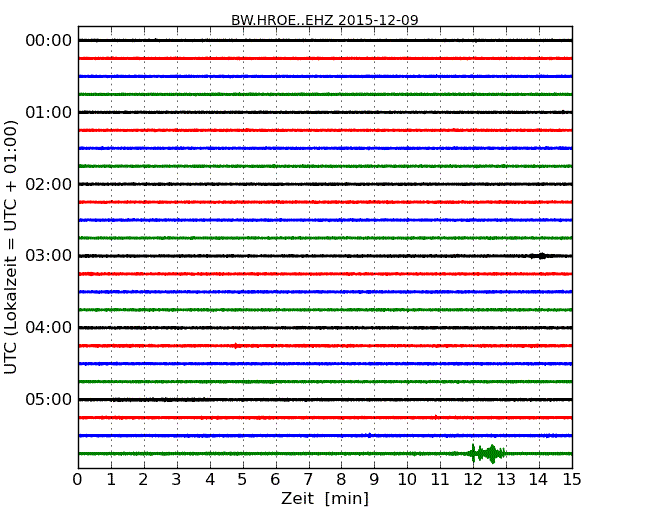The height and width of the screenshot is (520, 650).
Task: Click the large green seismic burst near minute 12
Action: point(487,453)
